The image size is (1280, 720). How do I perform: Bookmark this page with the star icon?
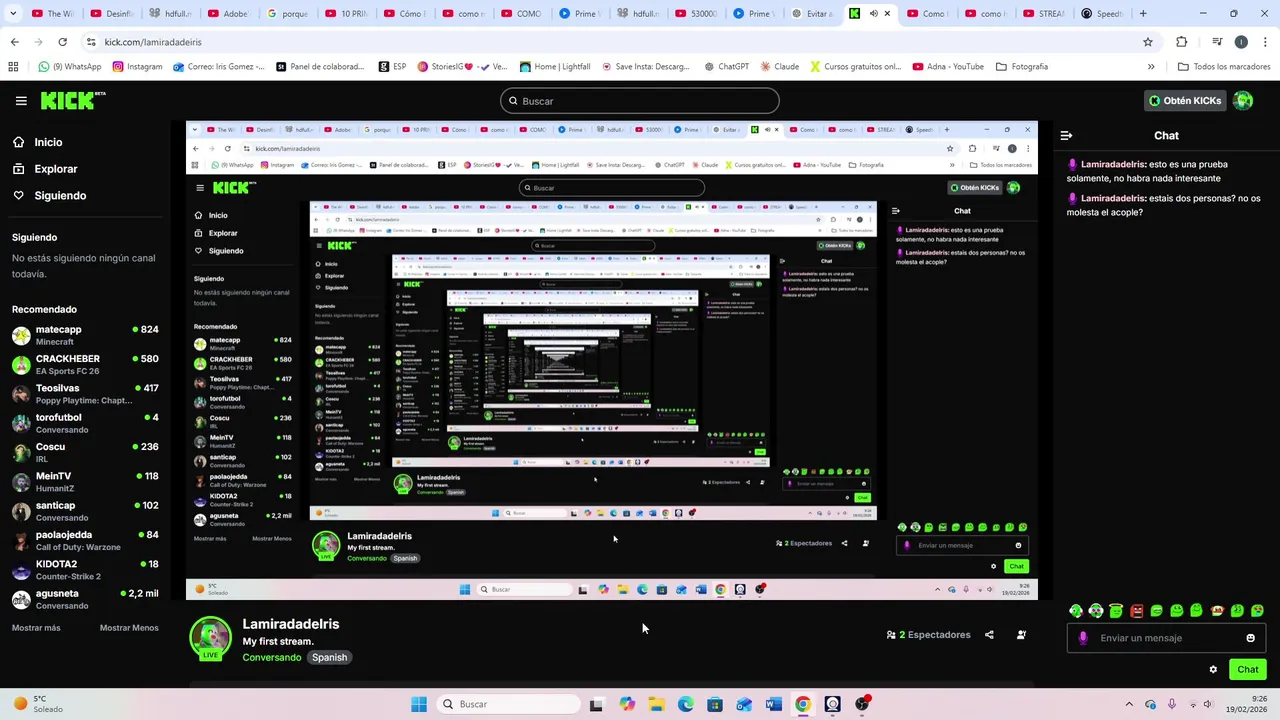[x=1148, y=42]
